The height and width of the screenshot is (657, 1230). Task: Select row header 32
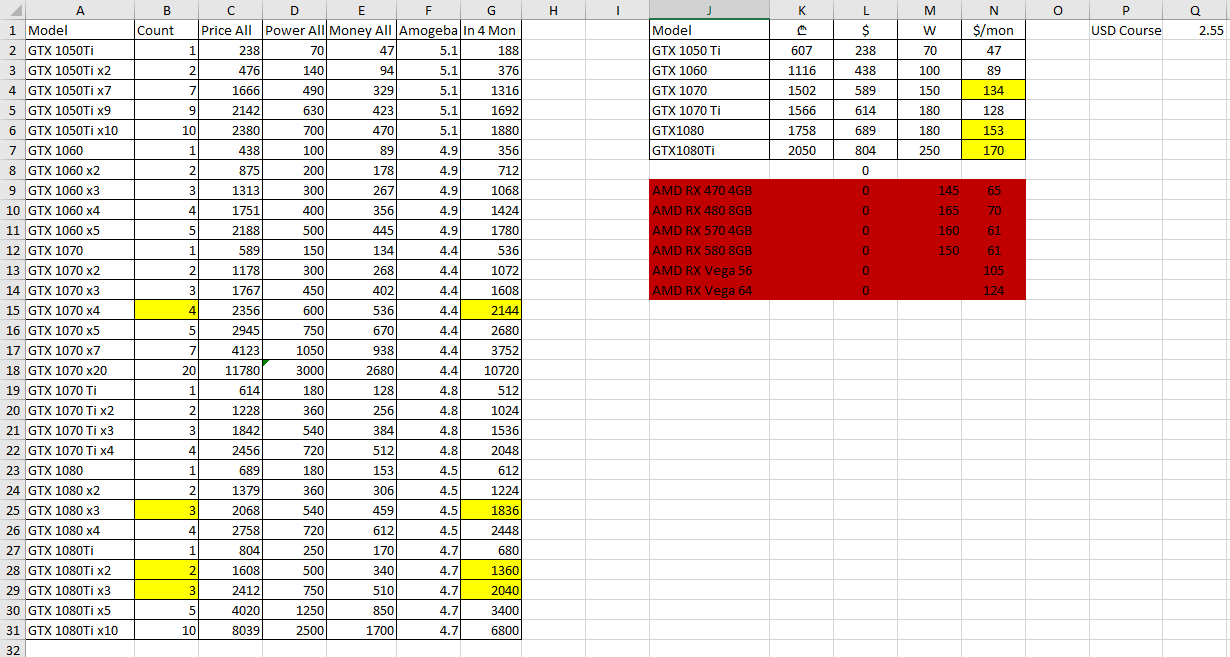click(x=12, y=650)
